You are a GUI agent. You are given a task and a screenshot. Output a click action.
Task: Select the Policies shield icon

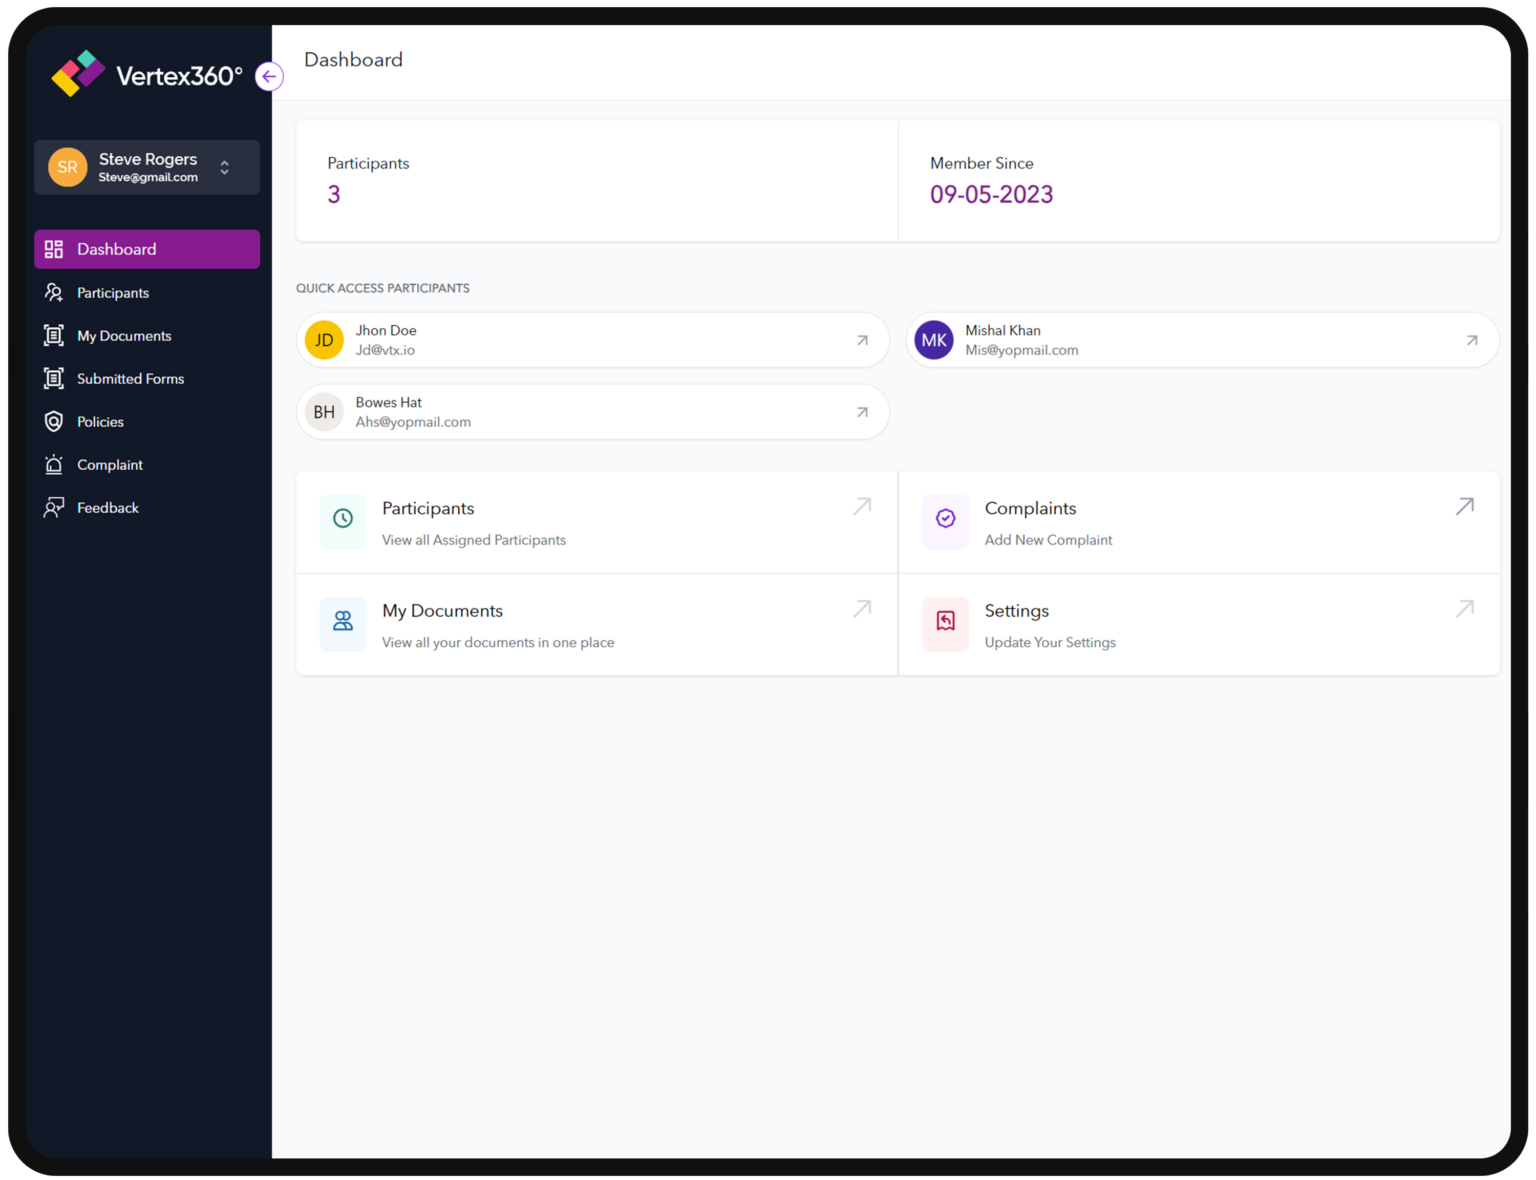click(54, 421)
